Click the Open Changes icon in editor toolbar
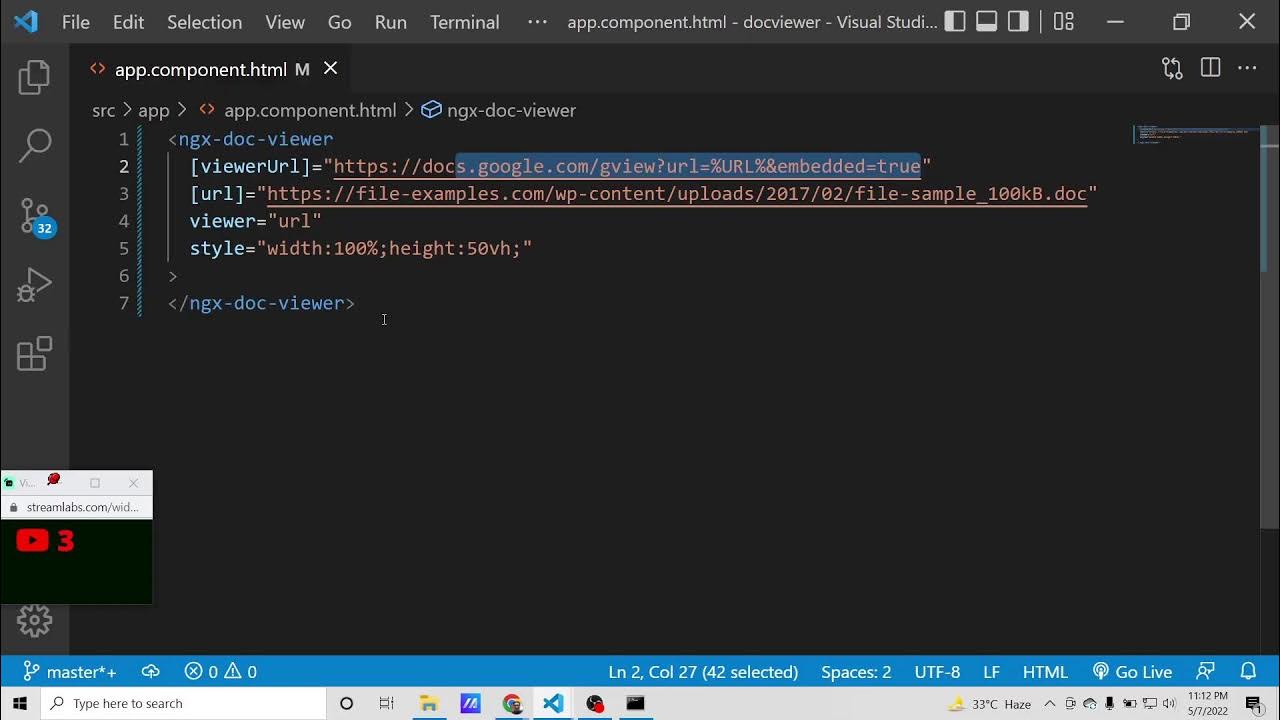 [1172, 68]
